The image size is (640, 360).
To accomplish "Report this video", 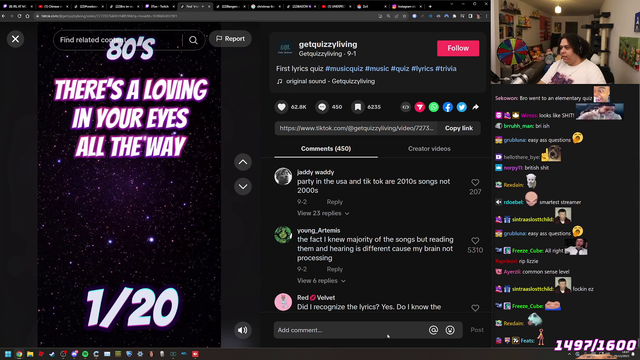I will coord(230,39).
